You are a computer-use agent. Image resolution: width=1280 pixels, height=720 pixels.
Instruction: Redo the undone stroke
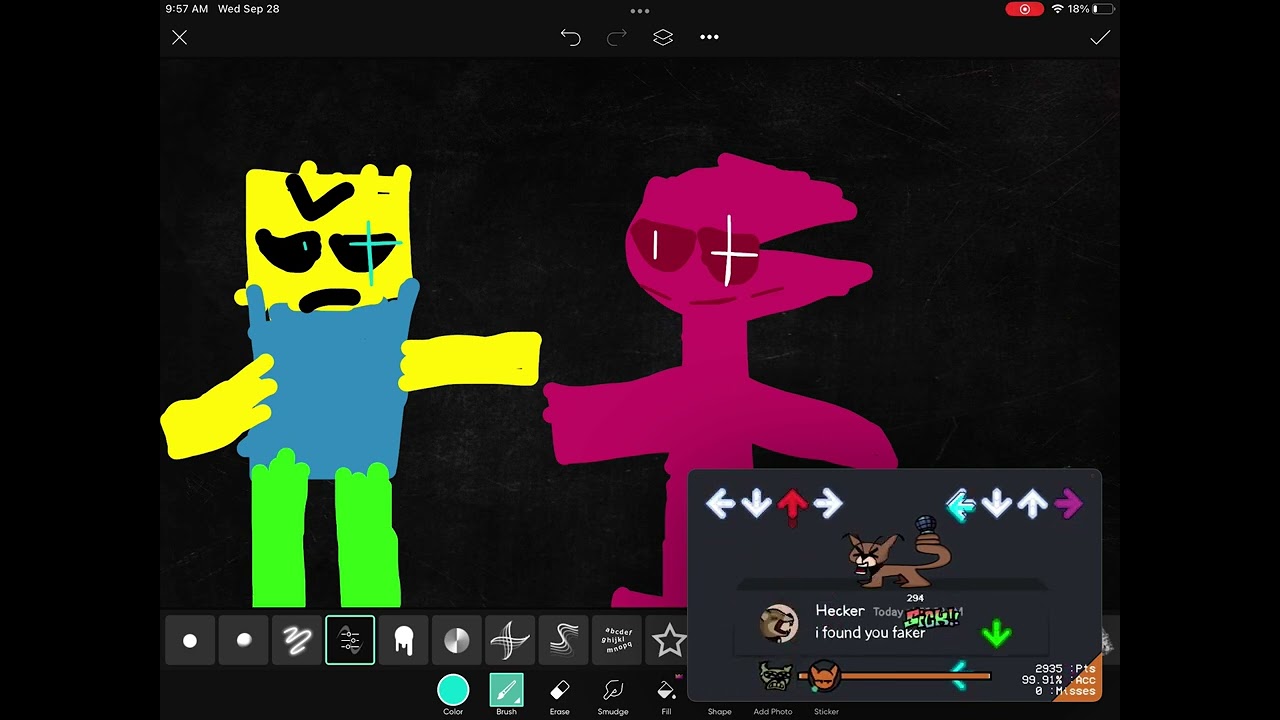[x=617, y=37]
